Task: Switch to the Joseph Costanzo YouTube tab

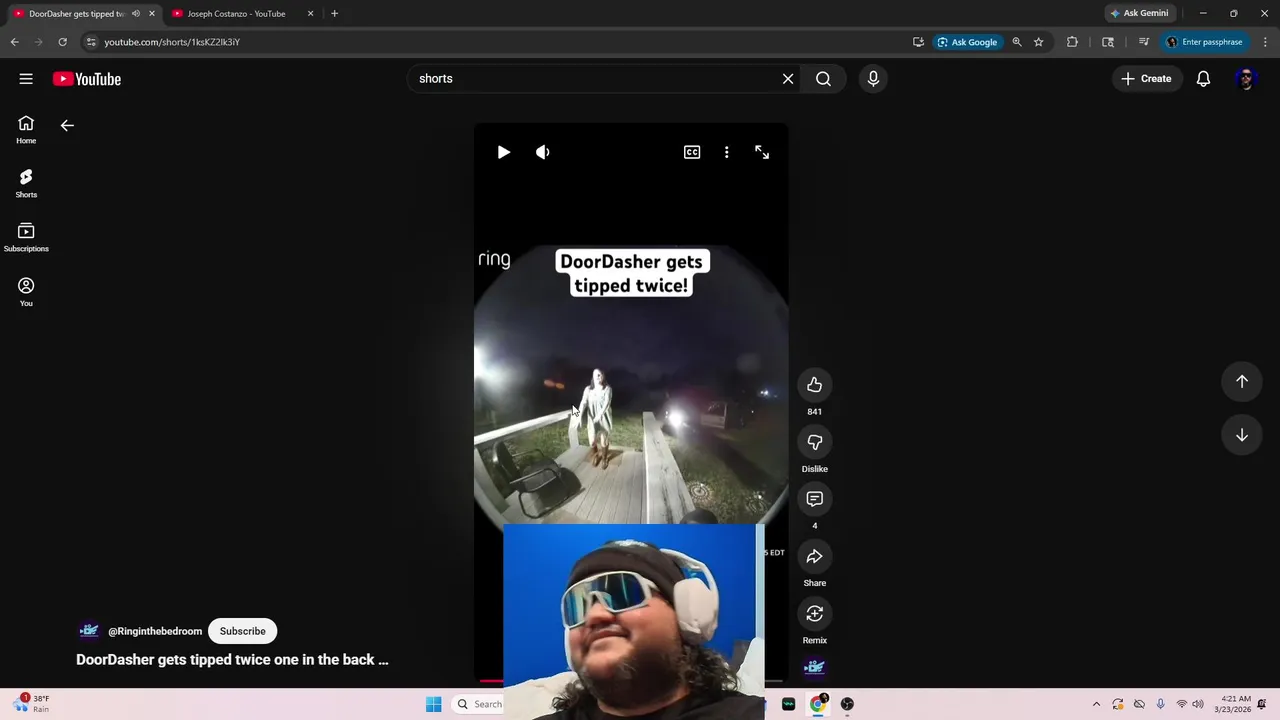Action: click(x=236, y=14)
